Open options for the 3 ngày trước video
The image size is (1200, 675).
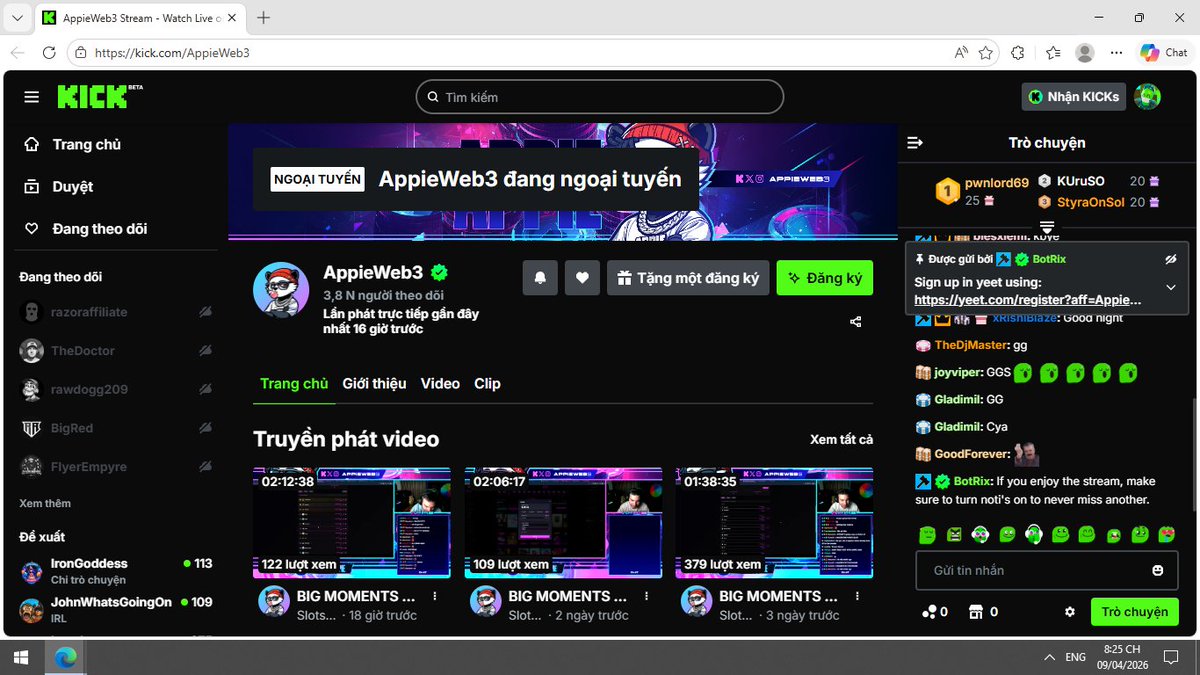pyautogui.click(x=858, y=596)
